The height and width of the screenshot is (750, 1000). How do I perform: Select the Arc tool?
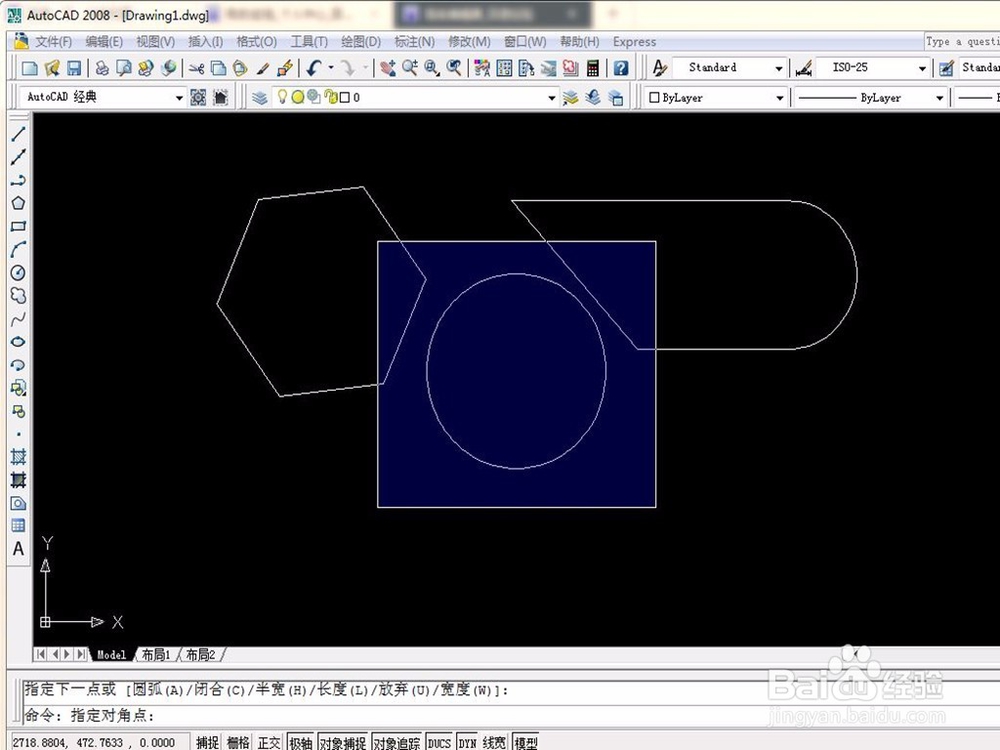[x=18, y=249]
